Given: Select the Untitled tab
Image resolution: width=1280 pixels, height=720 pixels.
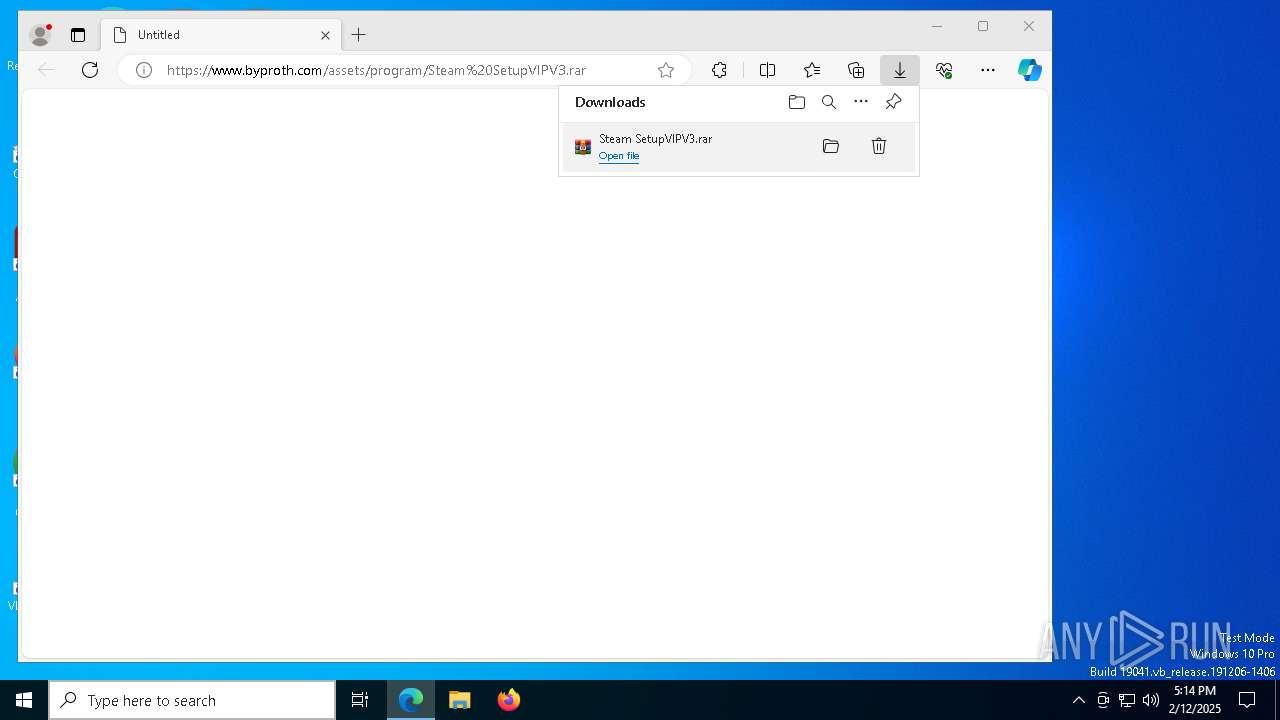Looking at the screenshot, I should pyautogui.click(x=222, y=35).
